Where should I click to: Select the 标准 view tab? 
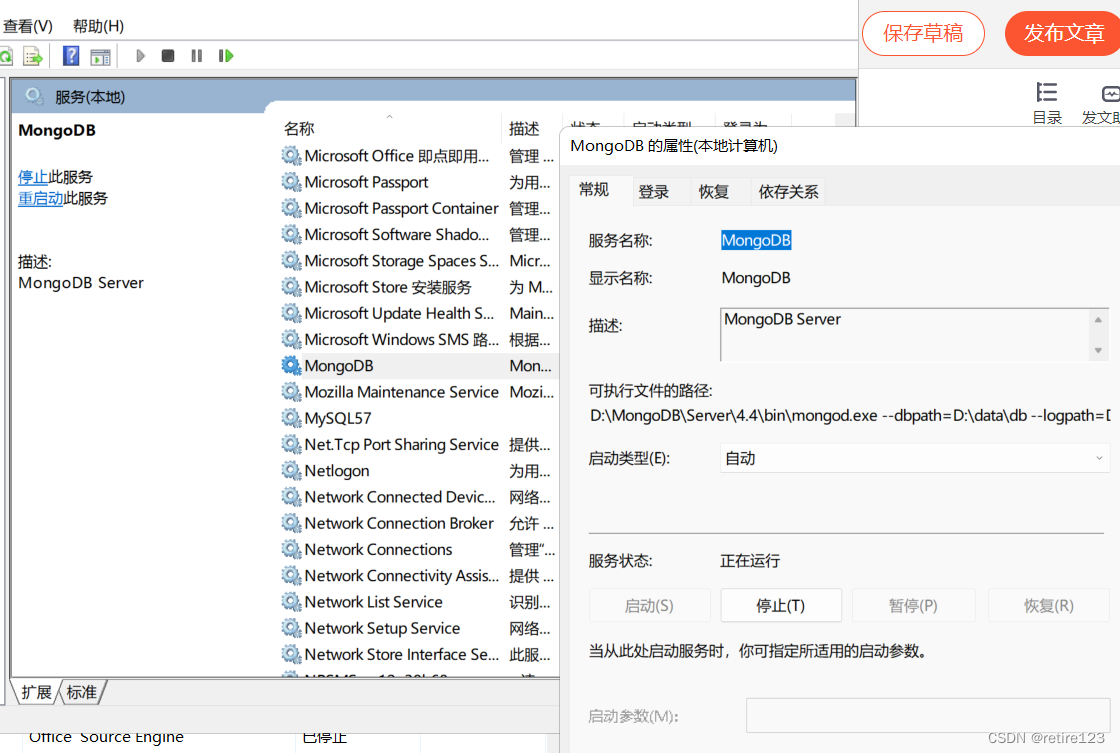pos(81,692)
